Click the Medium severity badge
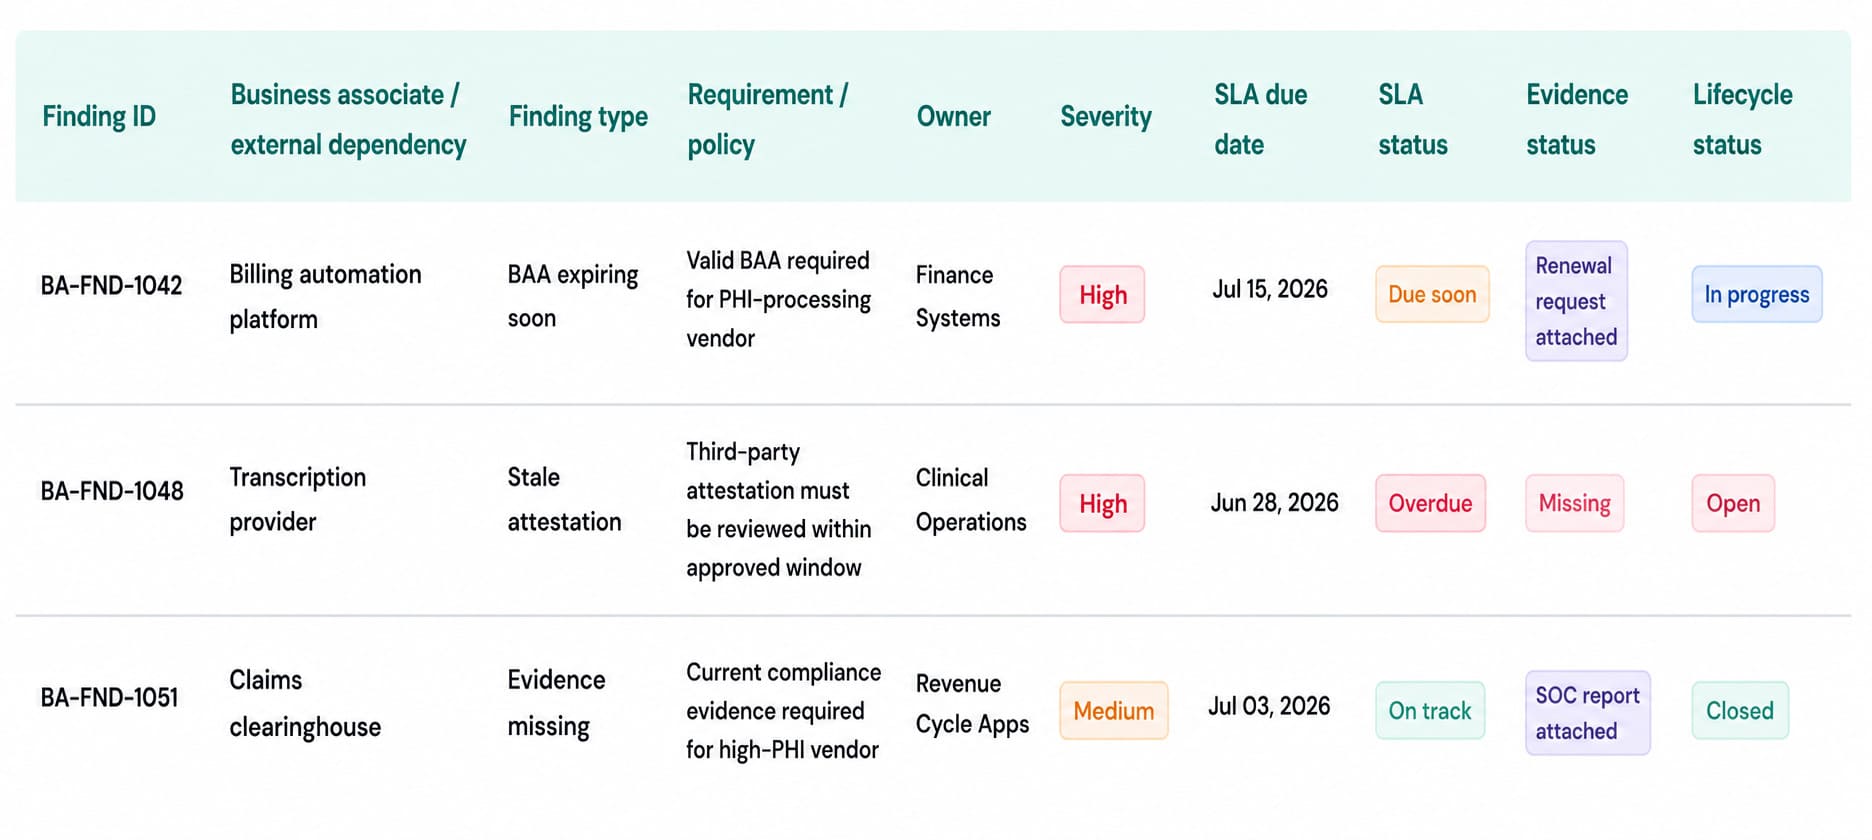Image resolution: width=1872 pixels, height=840 pixels. 1113,711
